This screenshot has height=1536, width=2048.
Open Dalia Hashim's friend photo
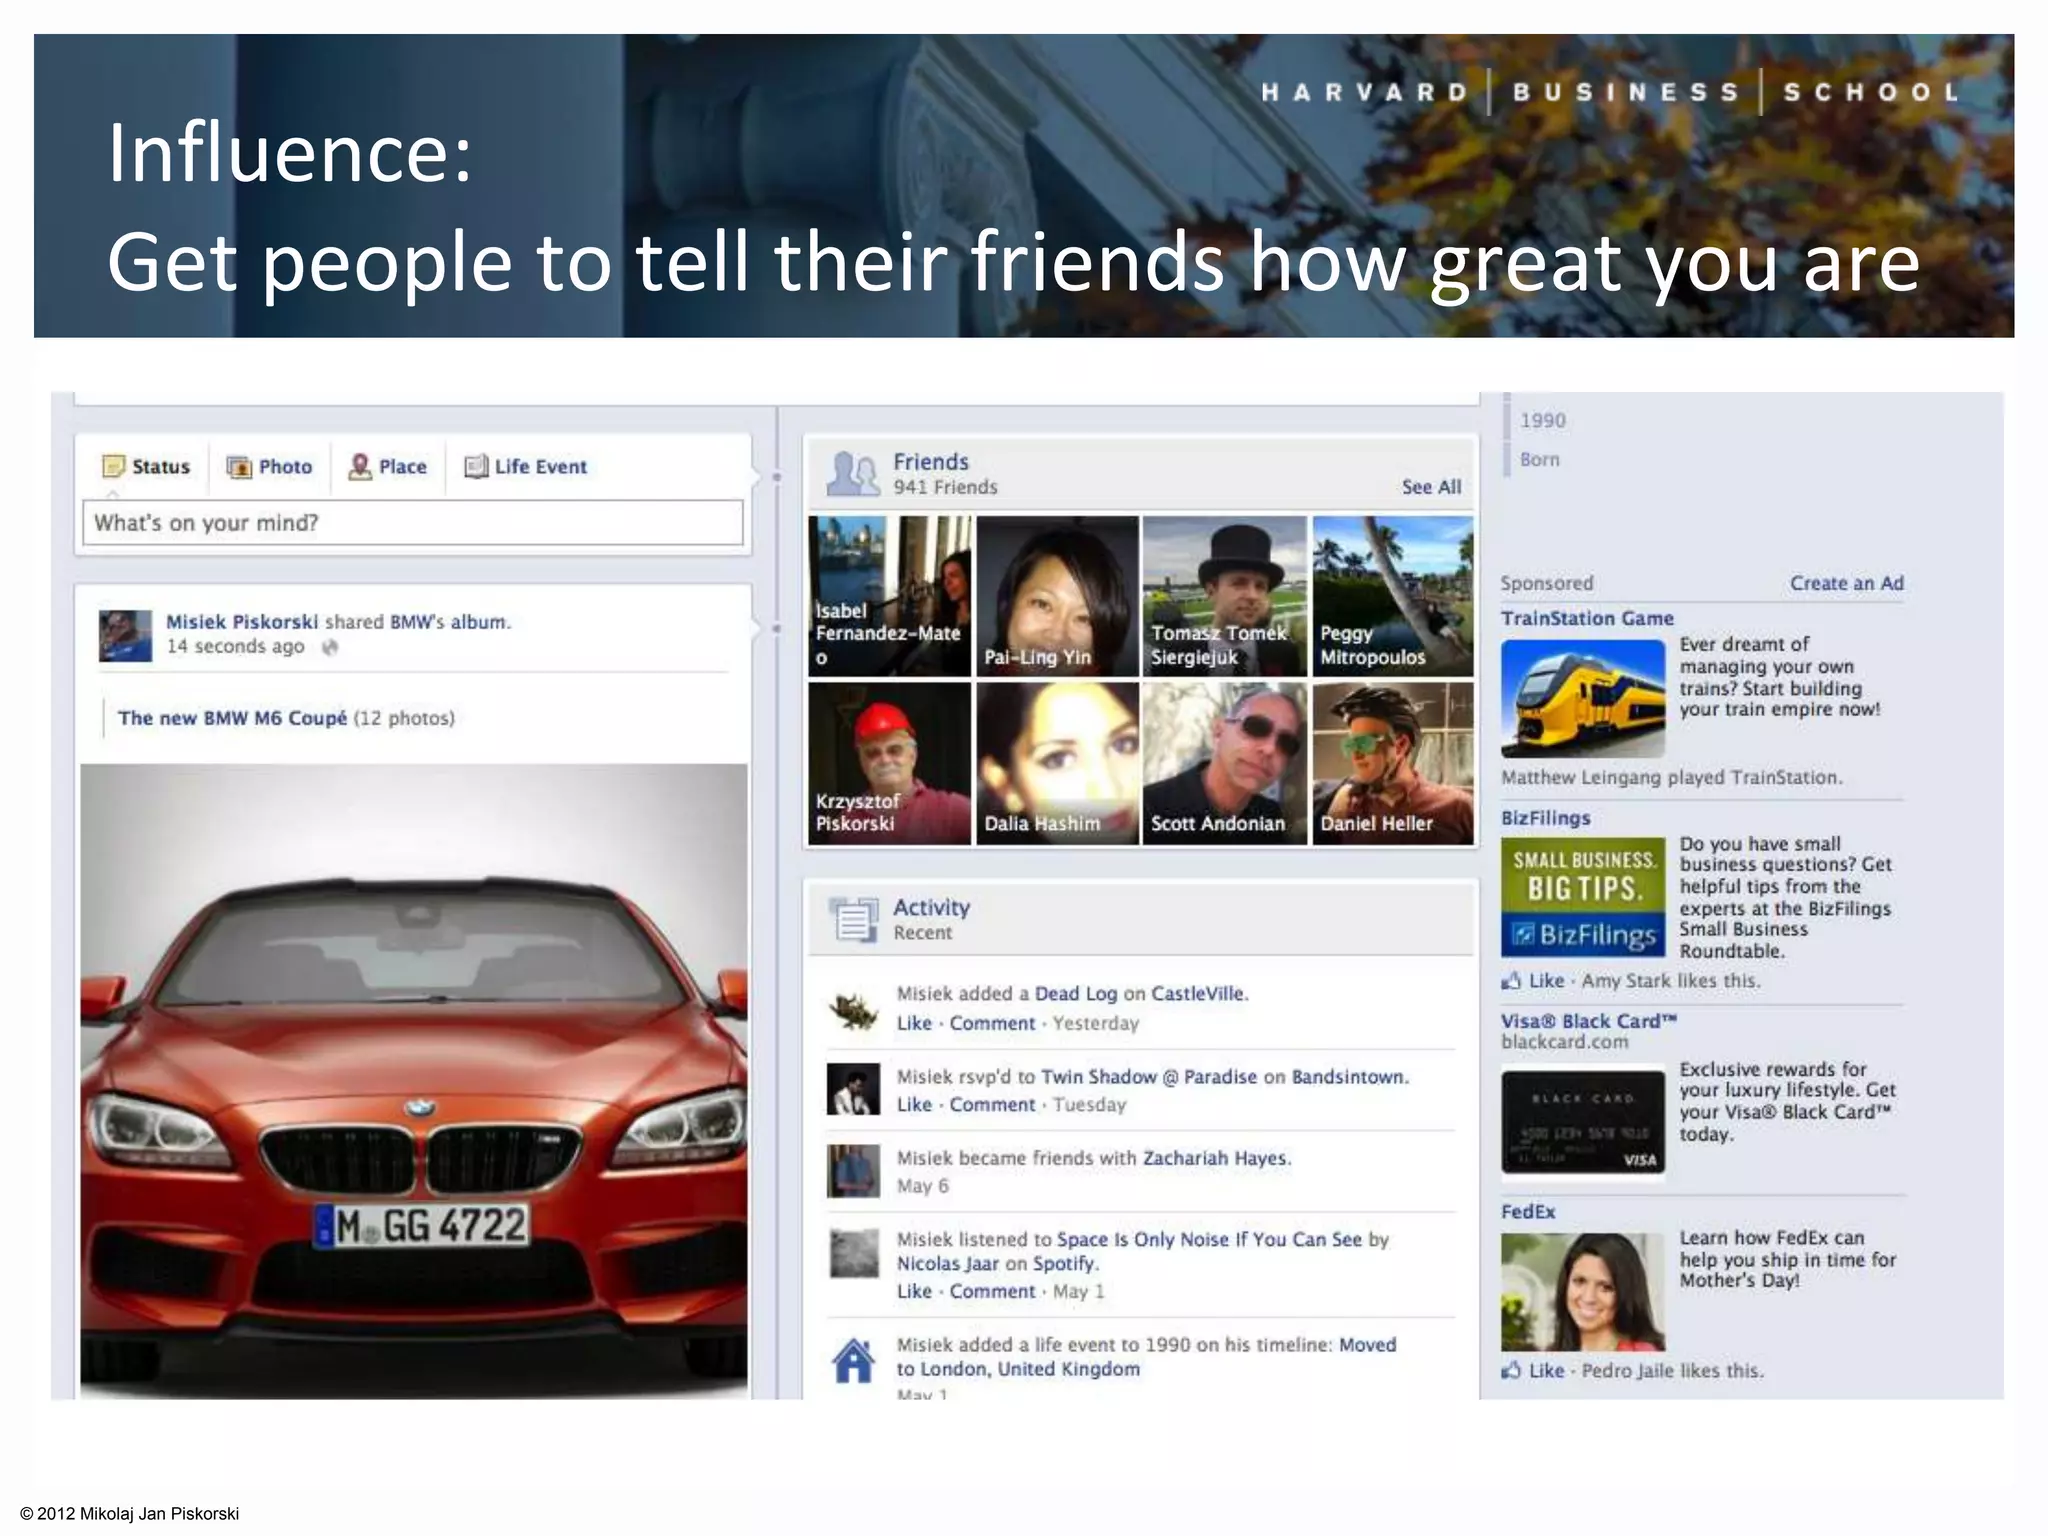pyautogui.click(x=1057, y=764)
